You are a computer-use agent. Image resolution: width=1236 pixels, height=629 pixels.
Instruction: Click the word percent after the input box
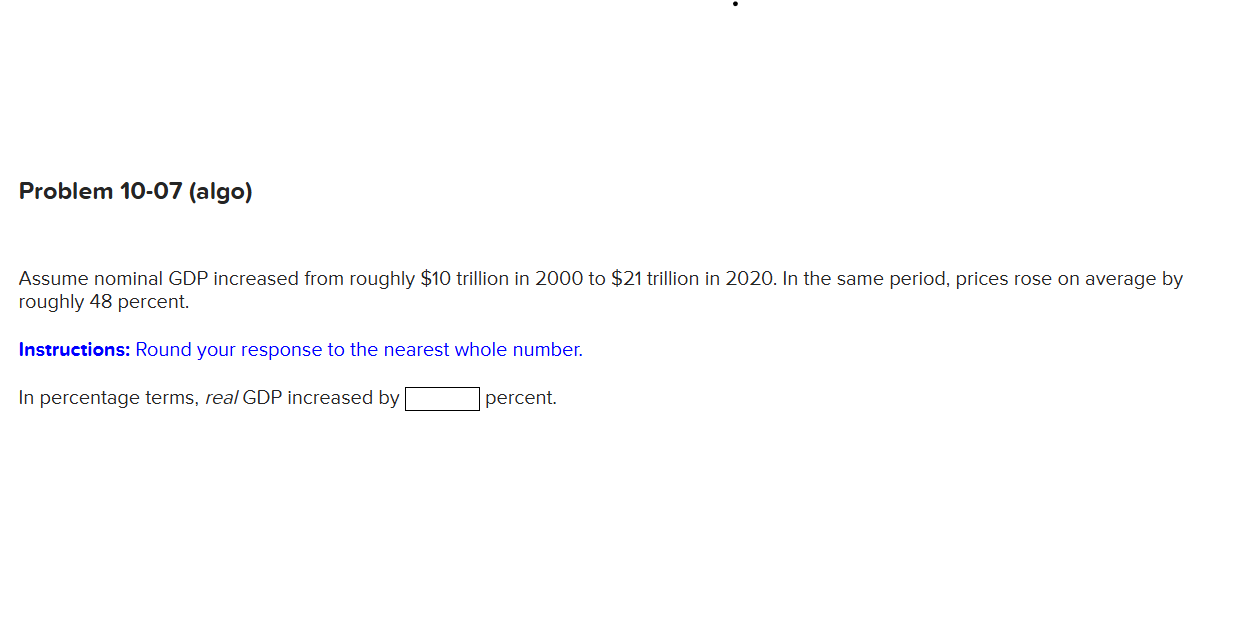520,397
